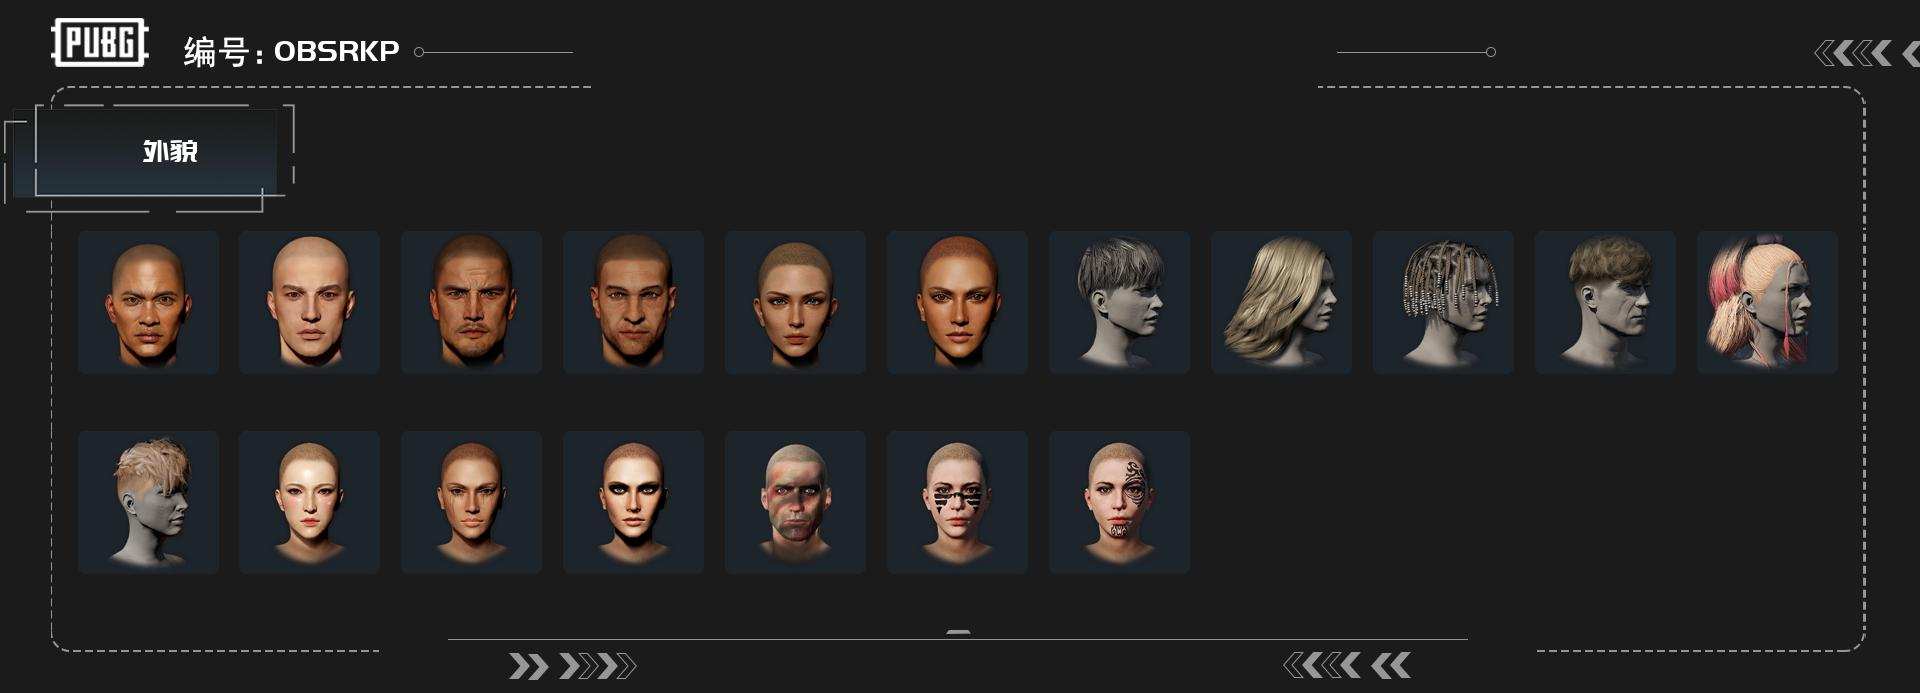This screenshot has height=693, width=1920.
Task: Click the 编号: OBSRKP code text
Action: [x=291, y=51]
